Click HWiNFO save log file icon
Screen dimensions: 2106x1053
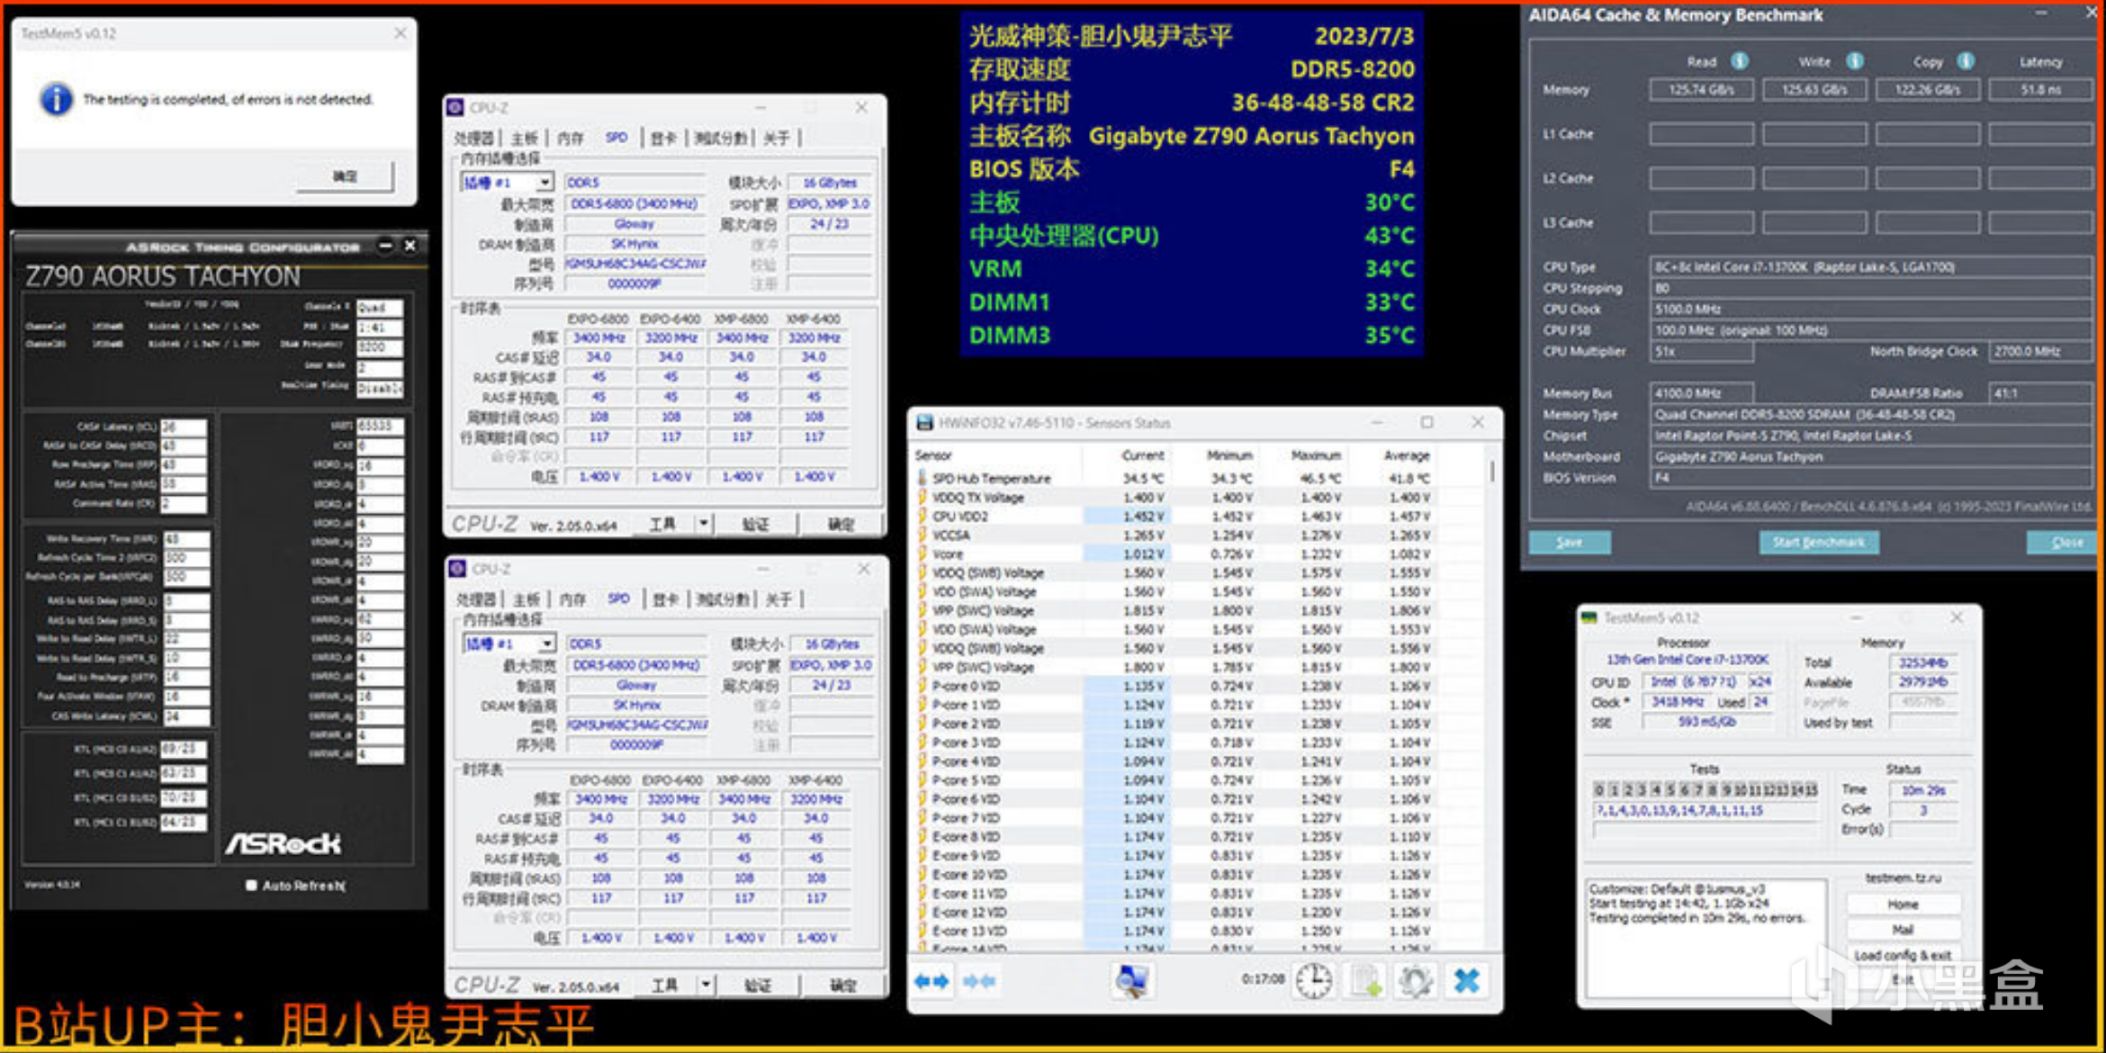1366,981
